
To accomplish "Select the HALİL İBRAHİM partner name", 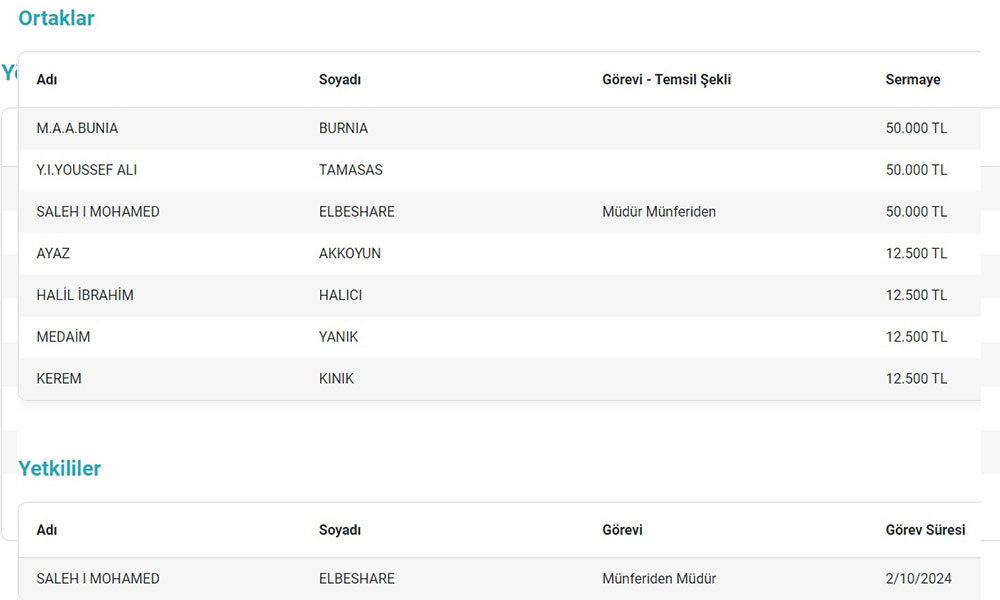I will 85,296.
